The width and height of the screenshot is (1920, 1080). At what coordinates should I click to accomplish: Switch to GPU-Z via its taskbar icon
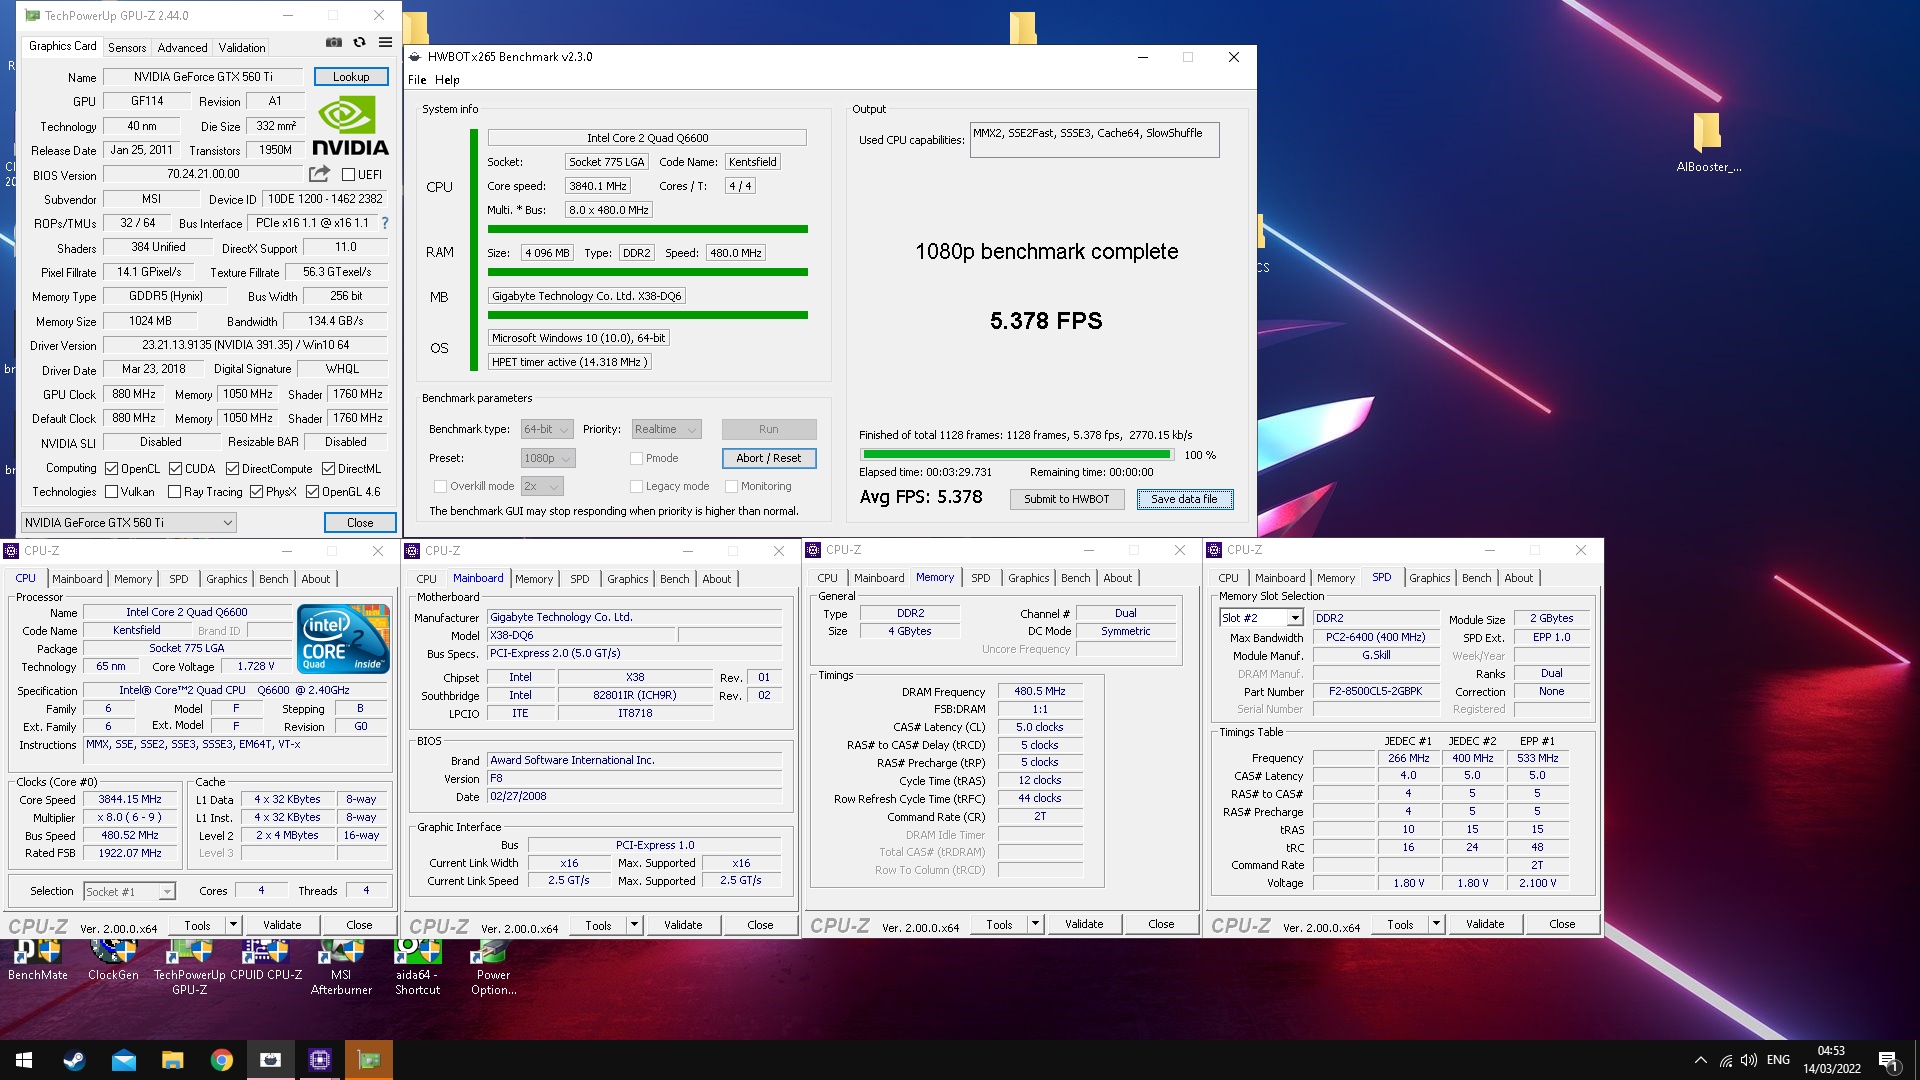(369, 1060)
